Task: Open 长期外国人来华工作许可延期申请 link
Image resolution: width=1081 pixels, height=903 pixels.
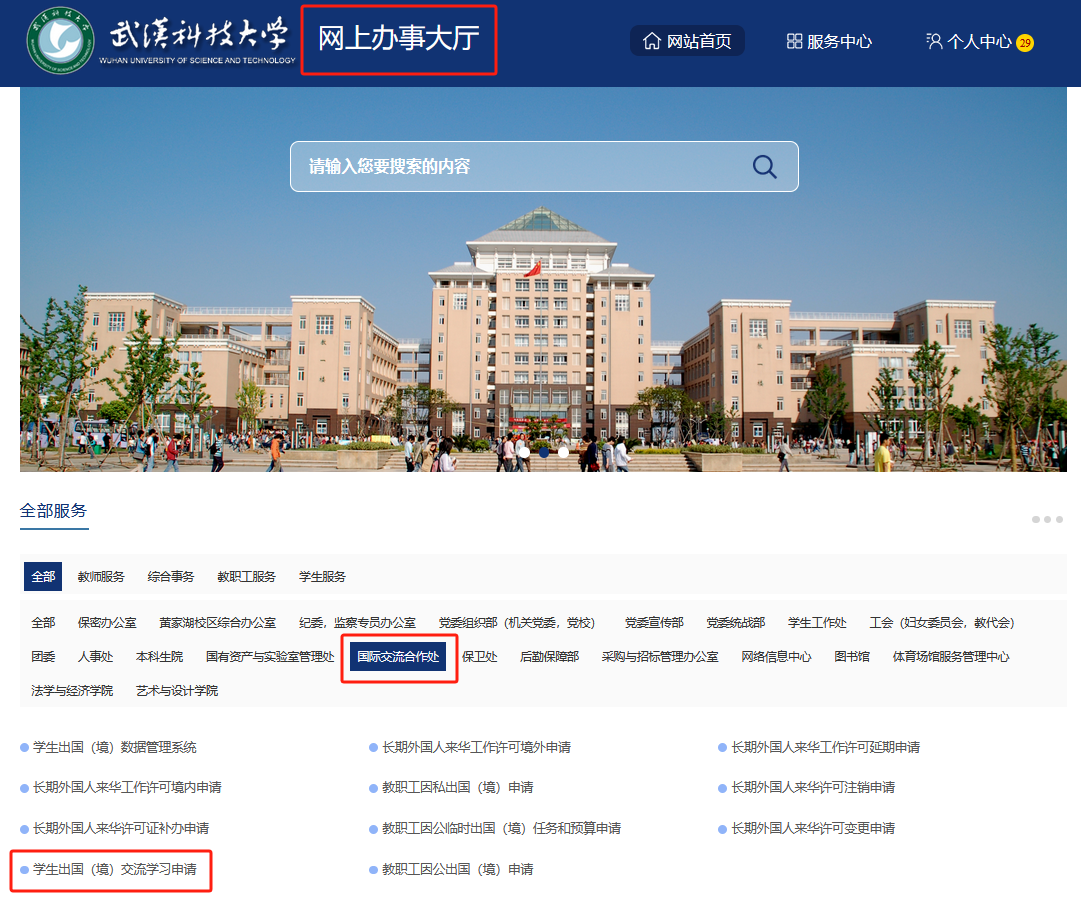Action: [x=825, y=747]
